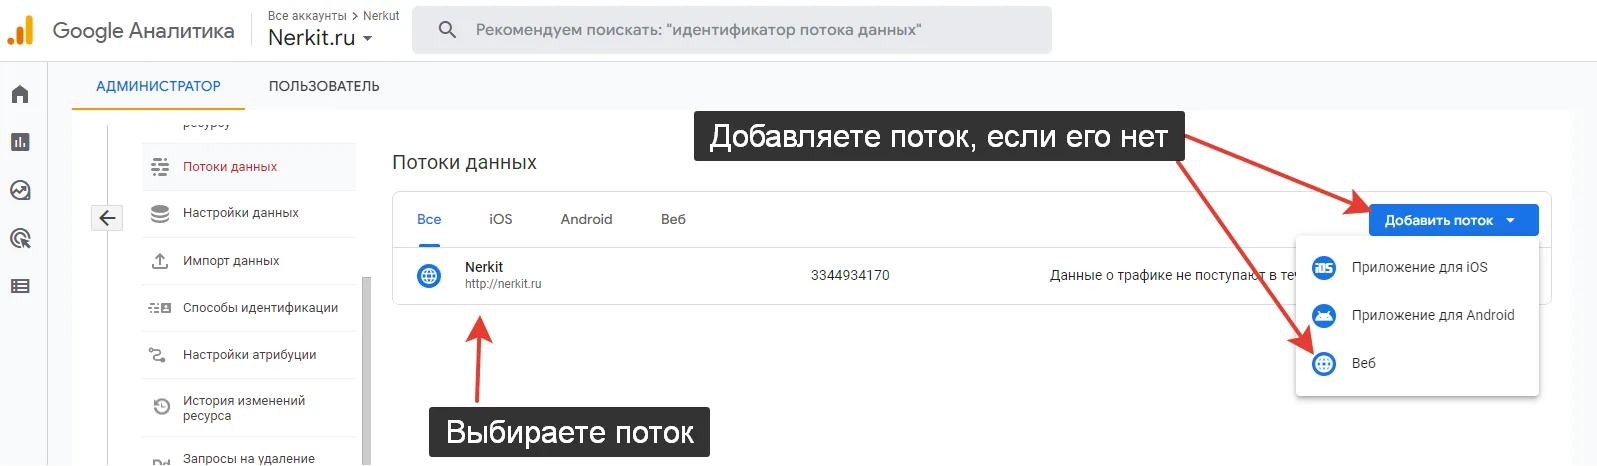This screenshot has width=1597, height=466.
Task: Click the traffic data not received status
Action: [1172, 275]
